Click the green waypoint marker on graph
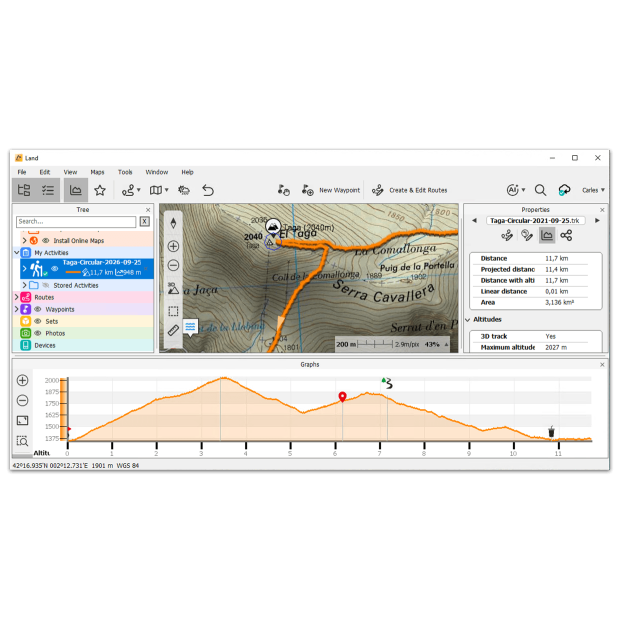Image resolution: width=620 pixels, height=620 pixels. click(x=384, y=380)
